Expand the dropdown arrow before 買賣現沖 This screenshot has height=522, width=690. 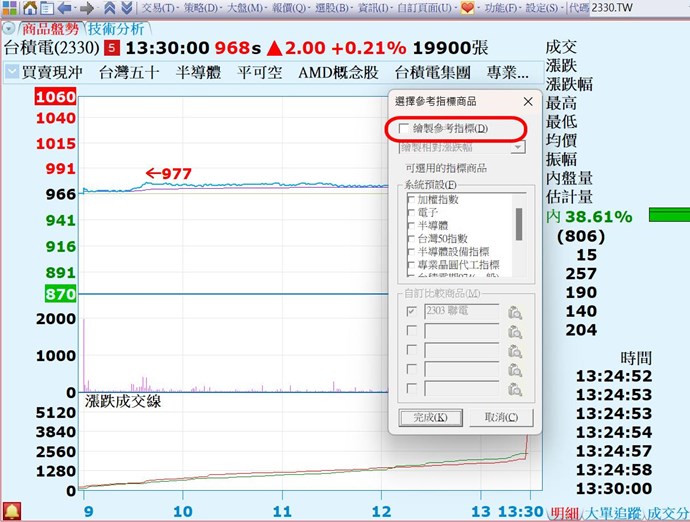12,72
